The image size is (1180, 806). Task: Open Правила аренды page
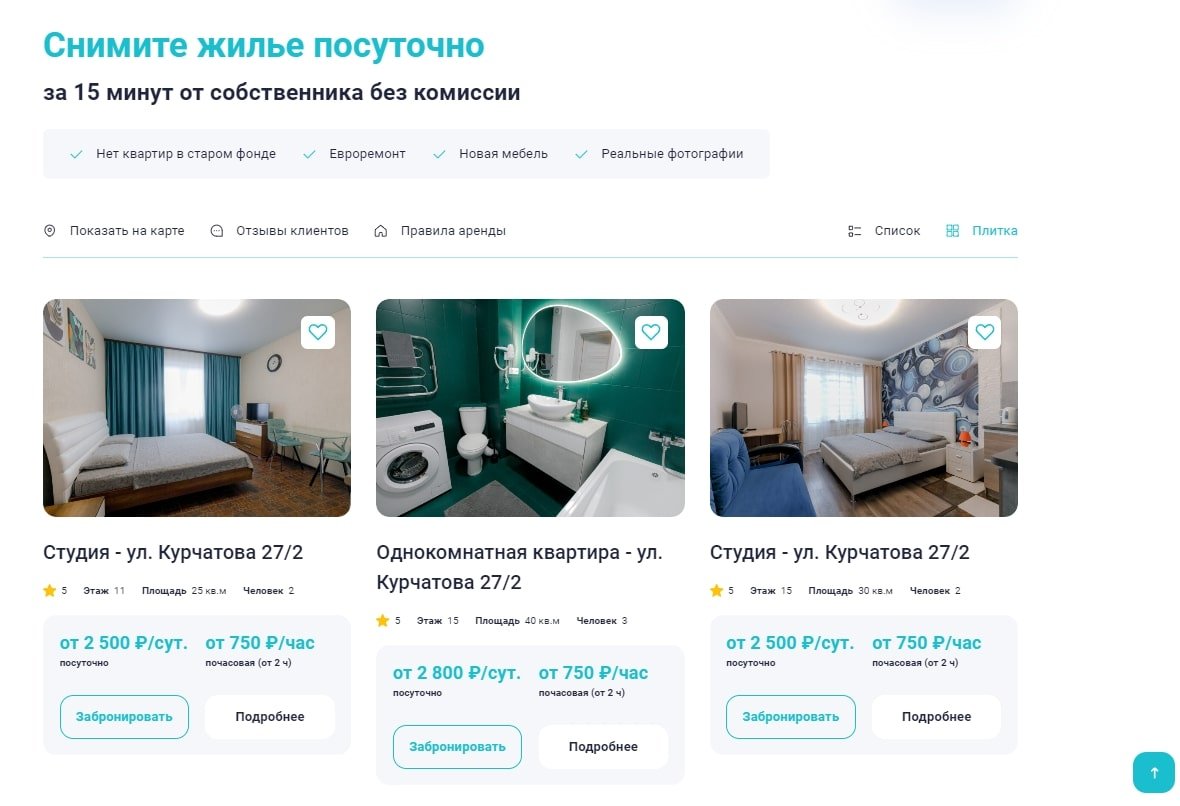coord(453,231)
